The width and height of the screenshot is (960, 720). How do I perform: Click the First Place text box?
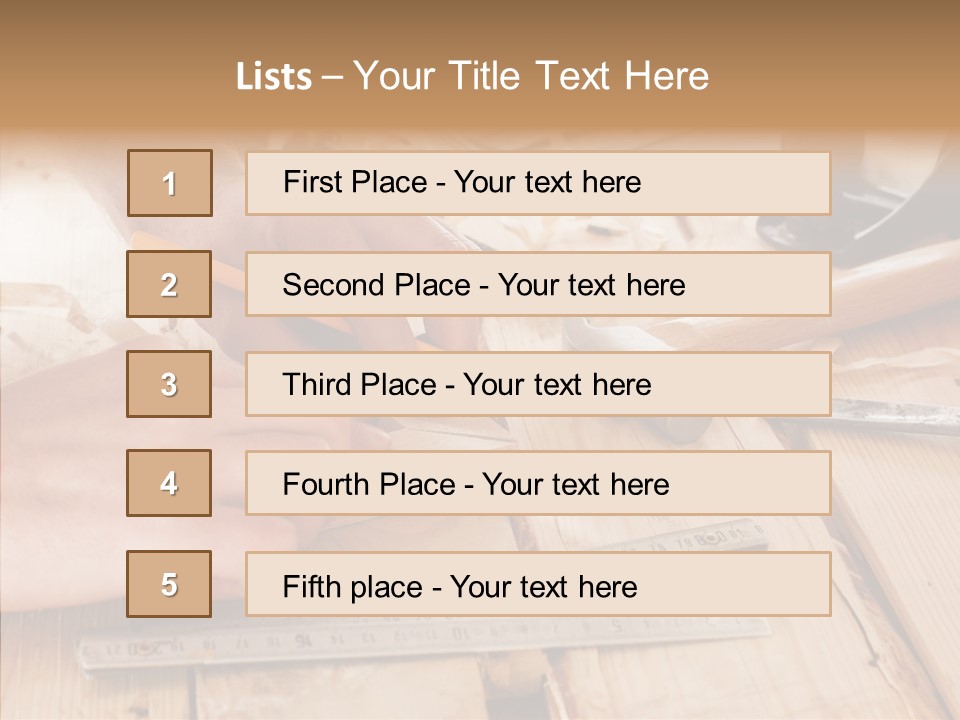pos(538,183)
